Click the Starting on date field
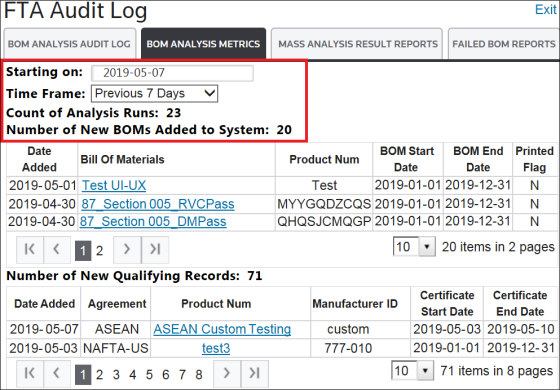This screenshot has width=560, height=390. click(172, 73)
